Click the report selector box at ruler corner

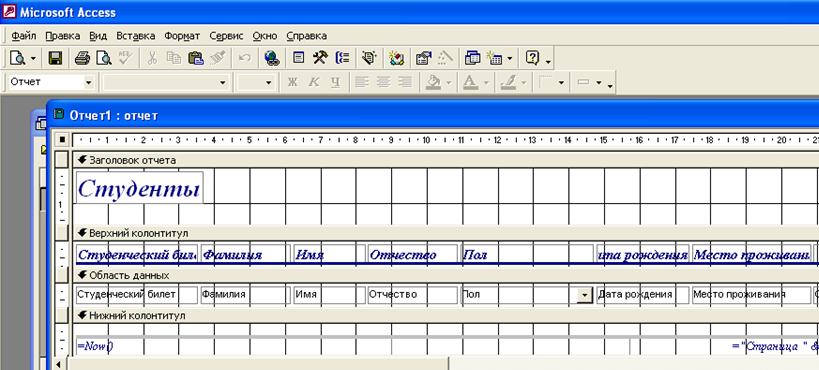(x=62, y=140)
